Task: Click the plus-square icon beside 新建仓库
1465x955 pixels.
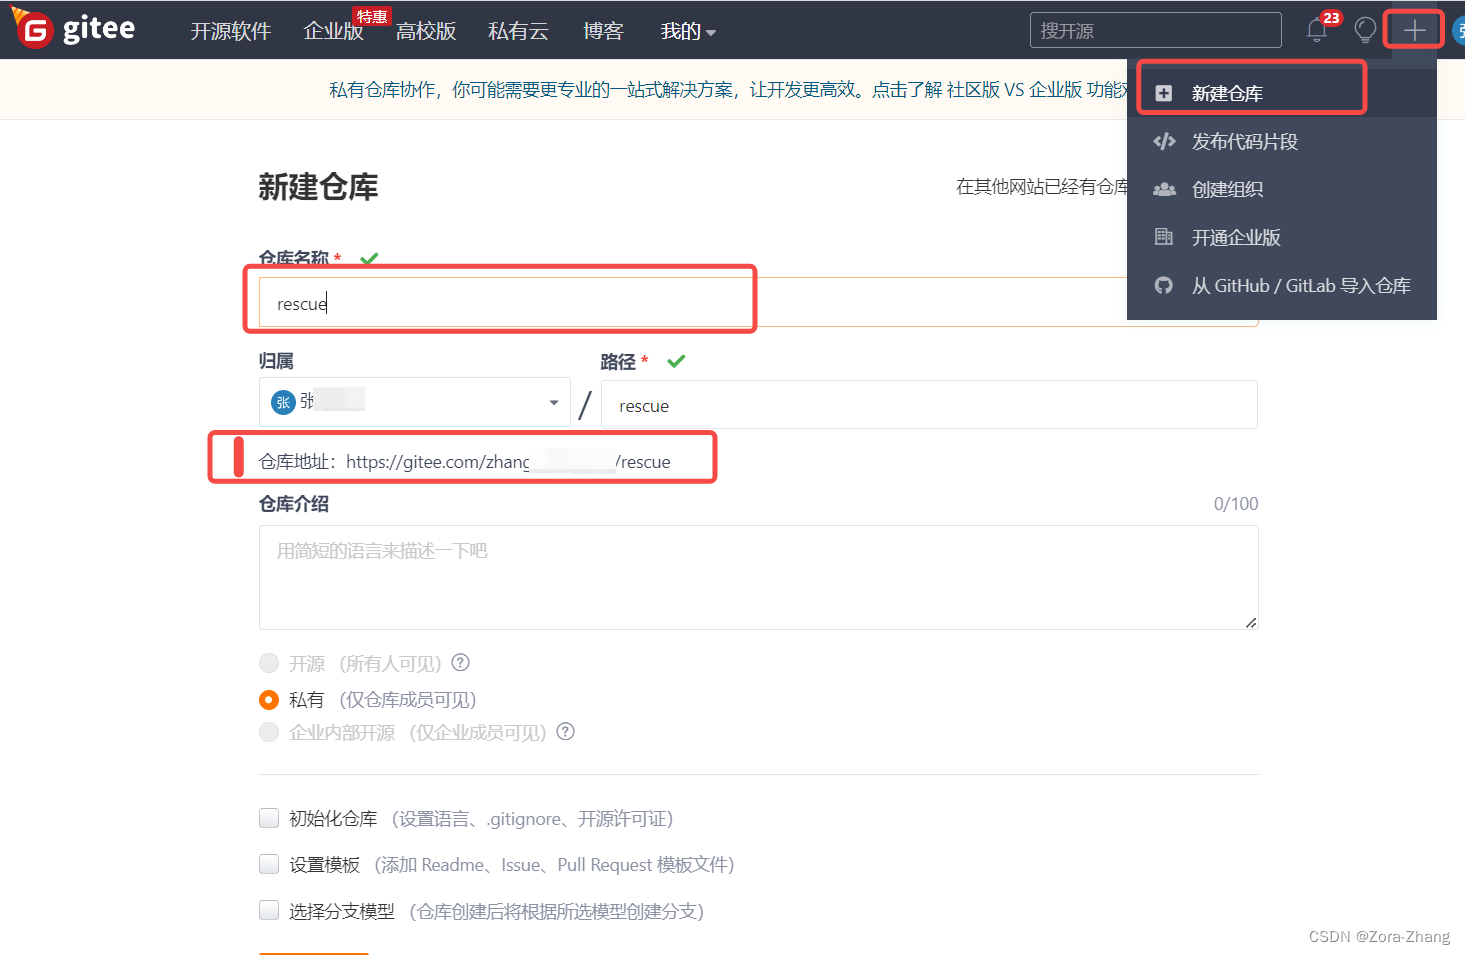Action: coord(1164,93)
